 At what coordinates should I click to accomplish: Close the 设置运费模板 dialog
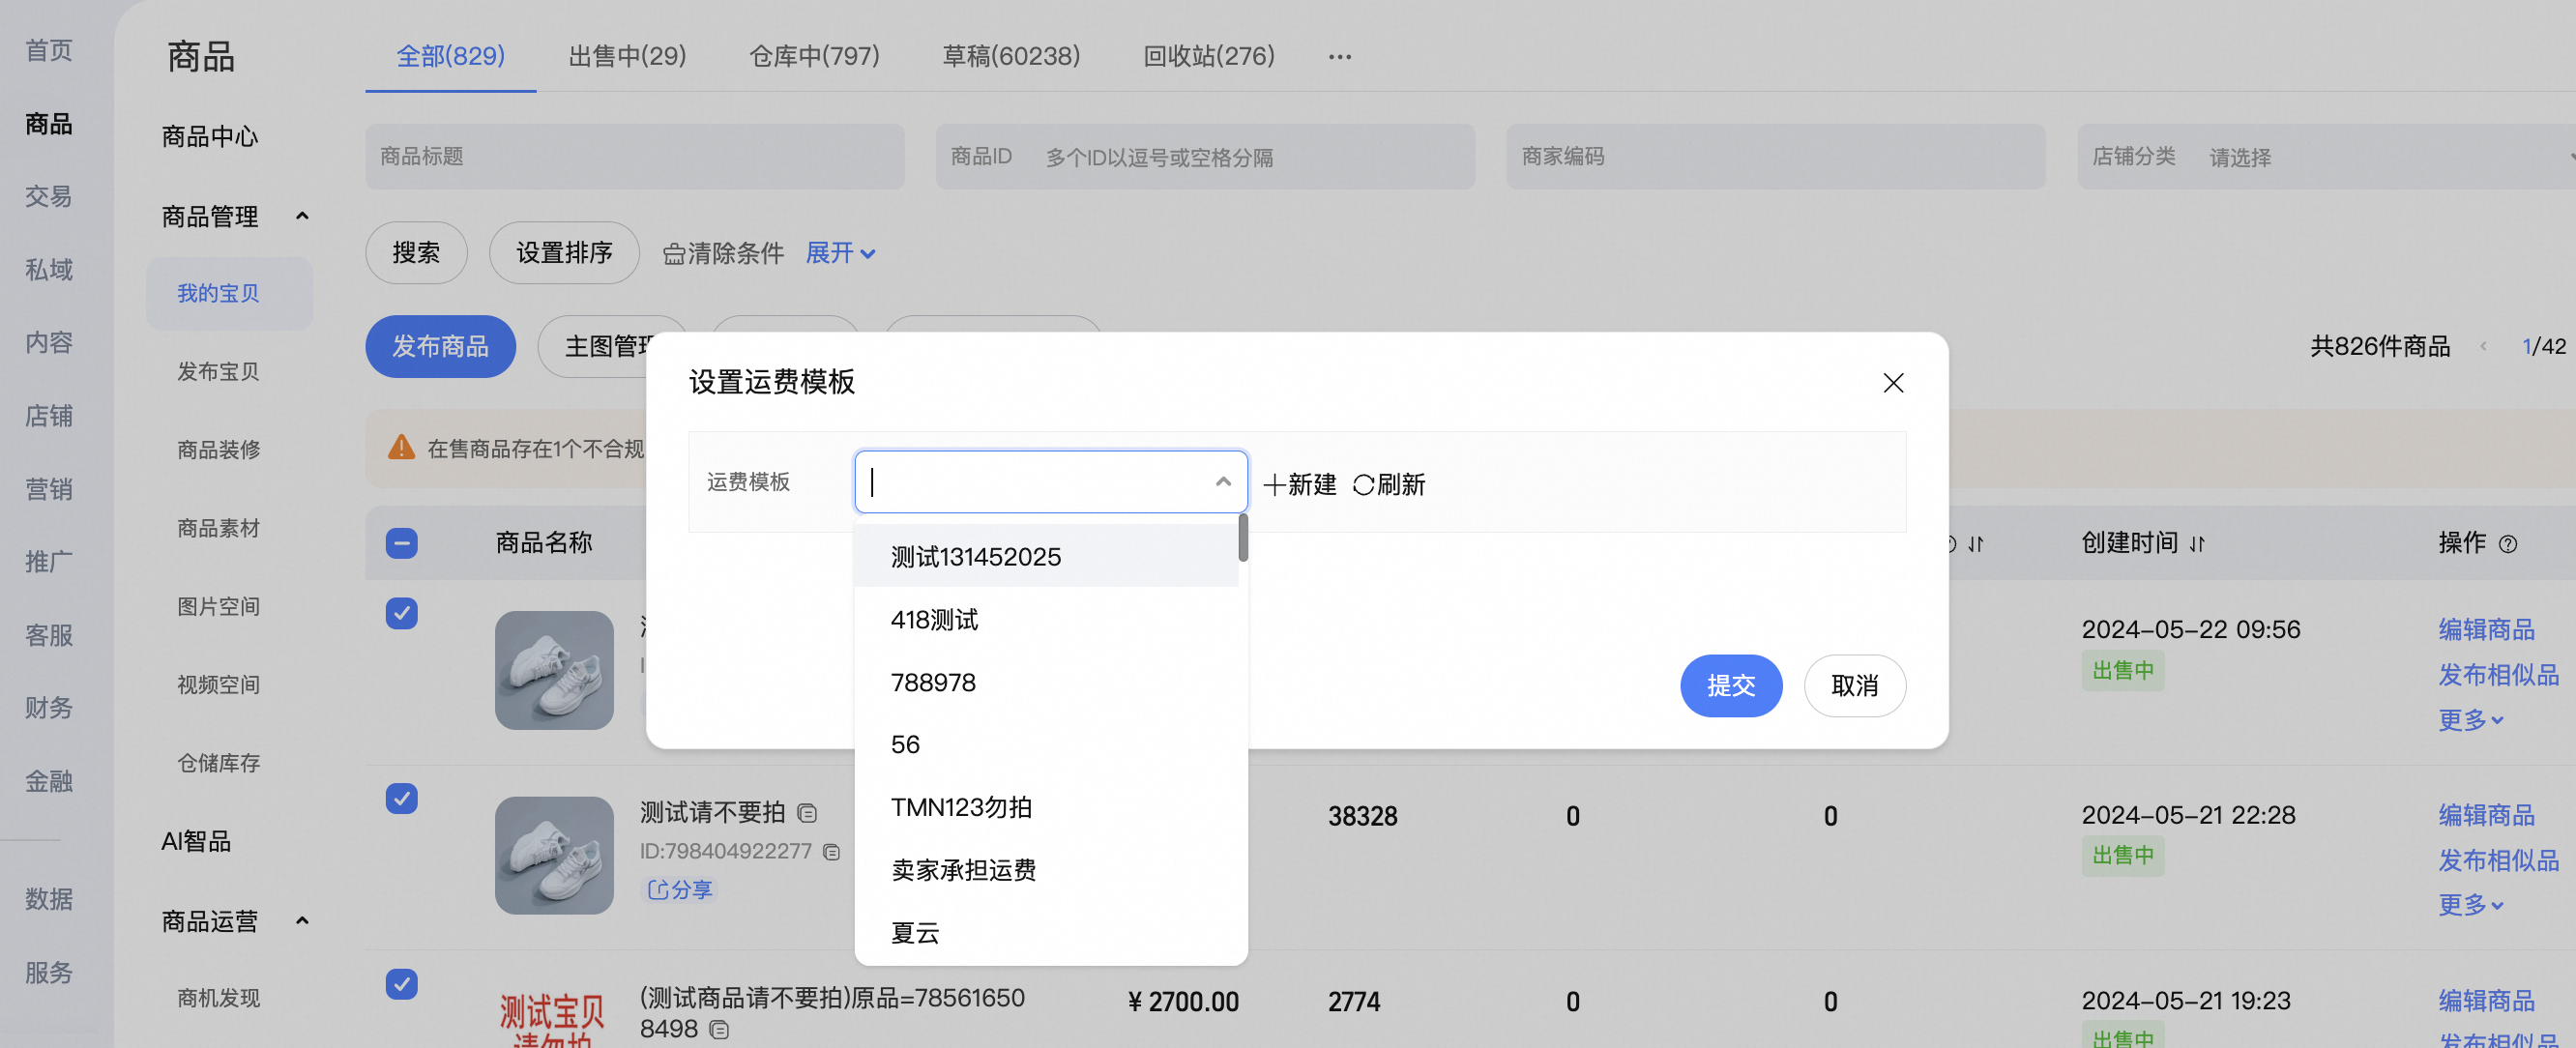click(1893, 383)
